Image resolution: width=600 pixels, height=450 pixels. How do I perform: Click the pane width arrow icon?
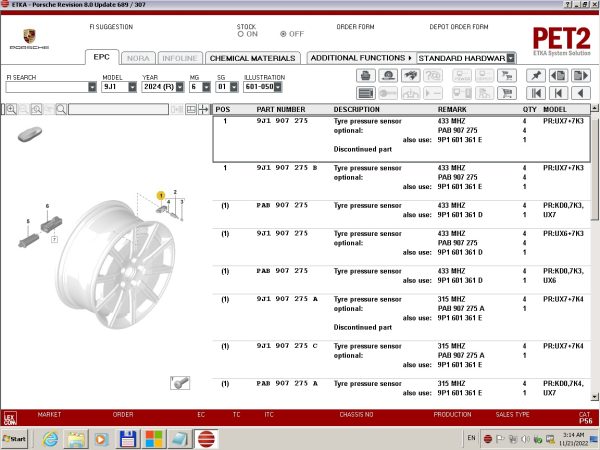(x=204, y=109)
